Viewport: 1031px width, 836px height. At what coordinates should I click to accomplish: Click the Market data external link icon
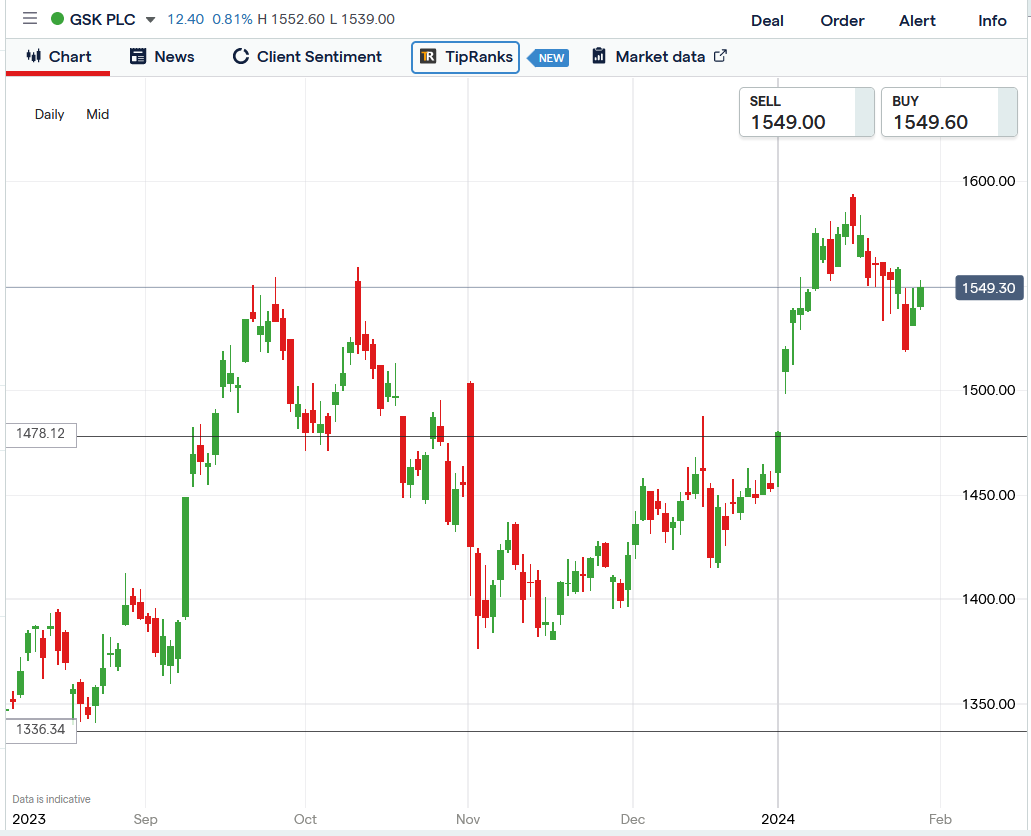[x=720, y=56]
